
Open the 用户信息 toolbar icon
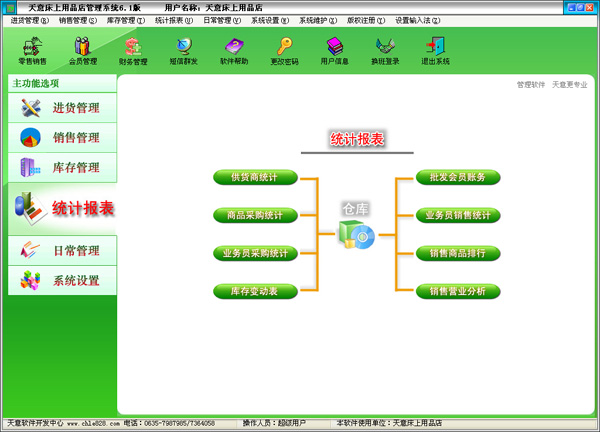coord(334,50)
